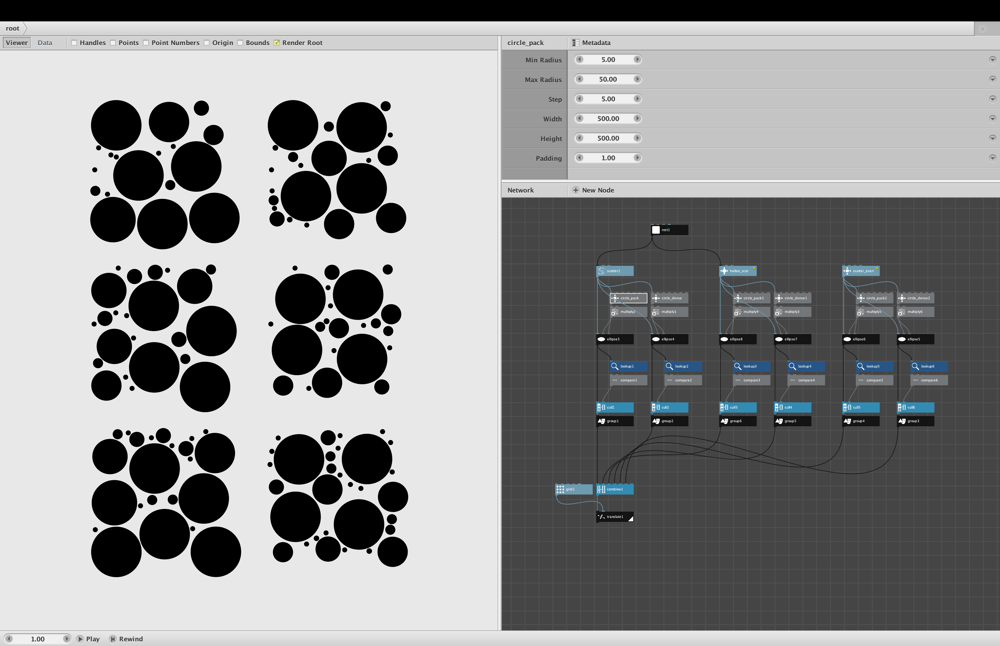Click the lookup4 node

click(807, 367)
